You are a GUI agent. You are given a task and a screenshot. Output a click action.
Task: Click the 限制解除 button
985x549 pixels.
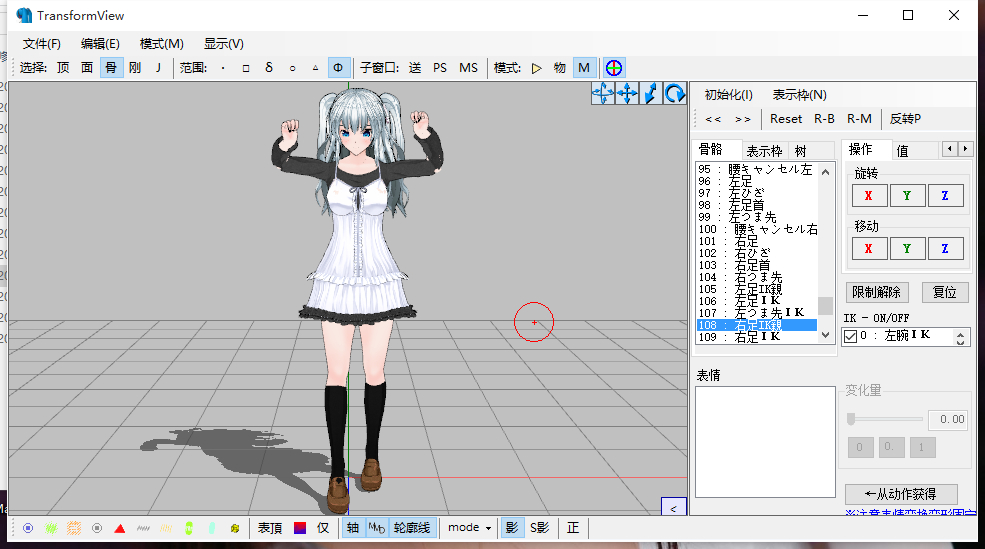tap(877, 292)
